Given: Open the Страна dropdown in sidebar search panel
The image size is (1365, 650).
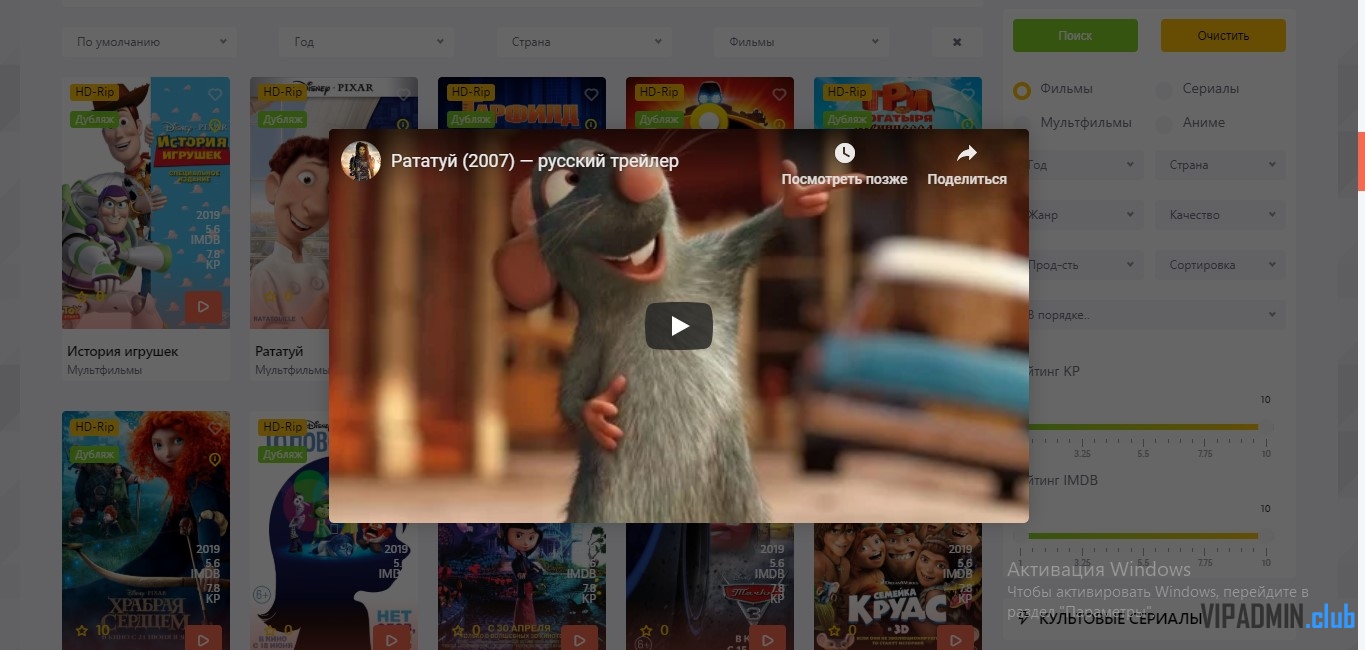Looking at the screenshot, I should [x=1220, y=165].
